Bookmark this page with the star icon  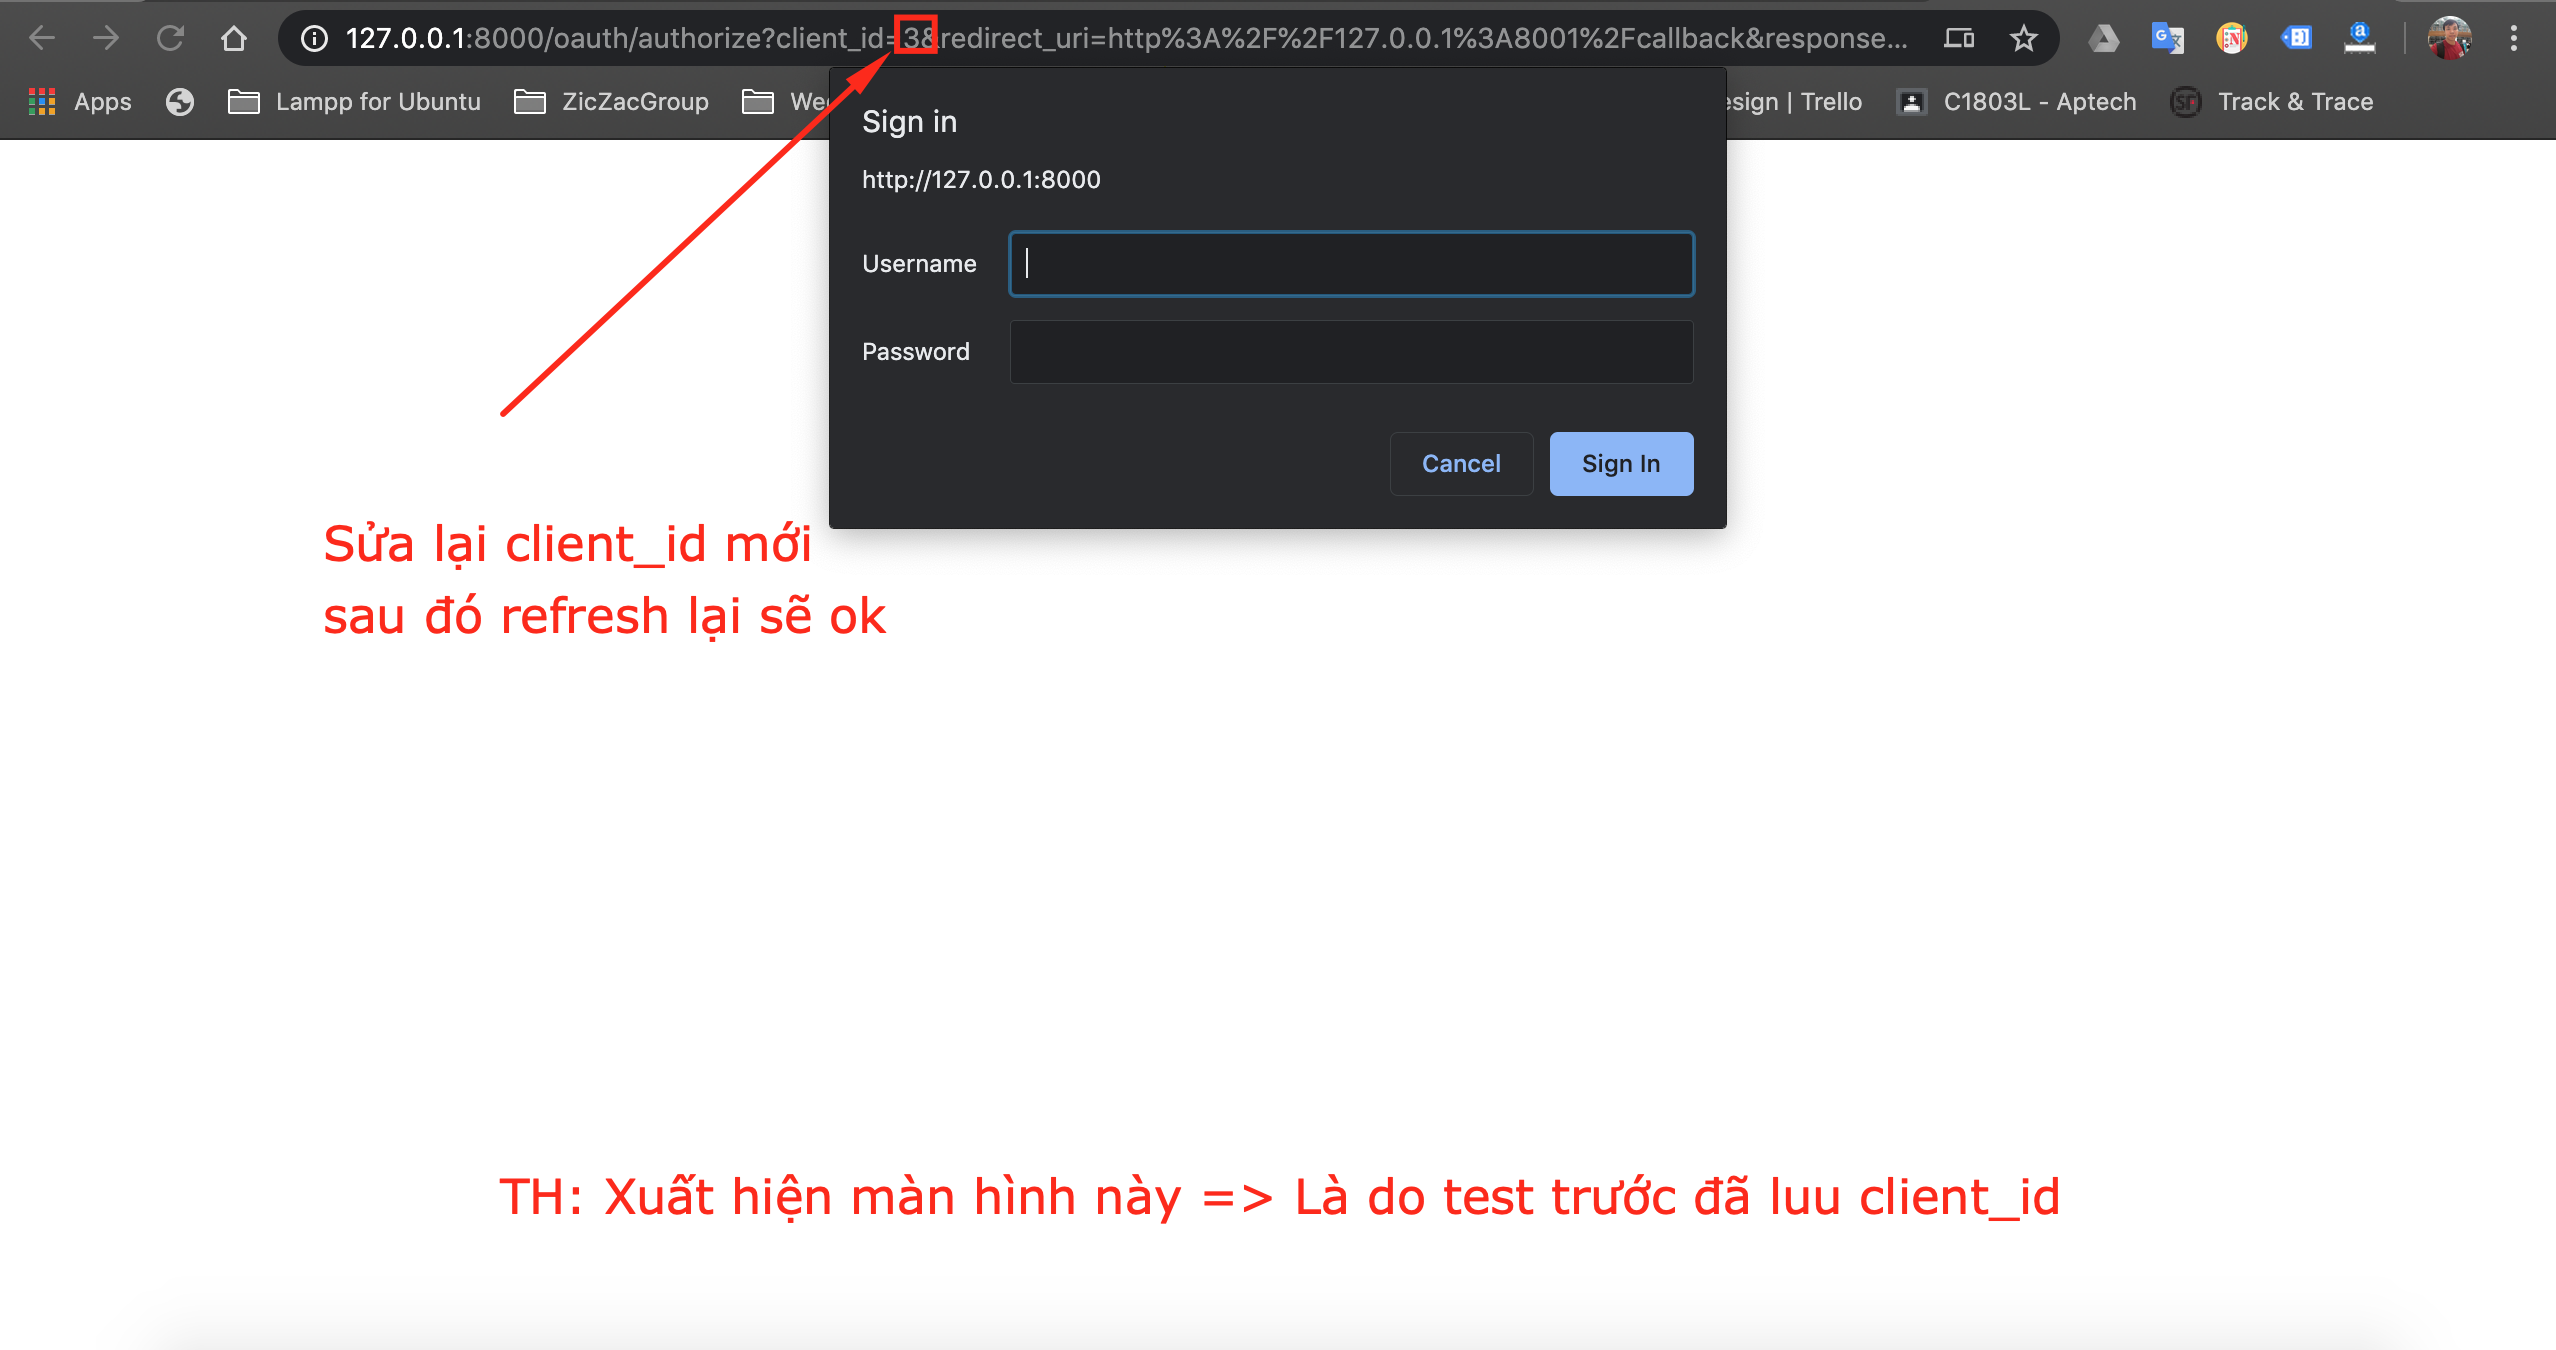pos(2024,38)
